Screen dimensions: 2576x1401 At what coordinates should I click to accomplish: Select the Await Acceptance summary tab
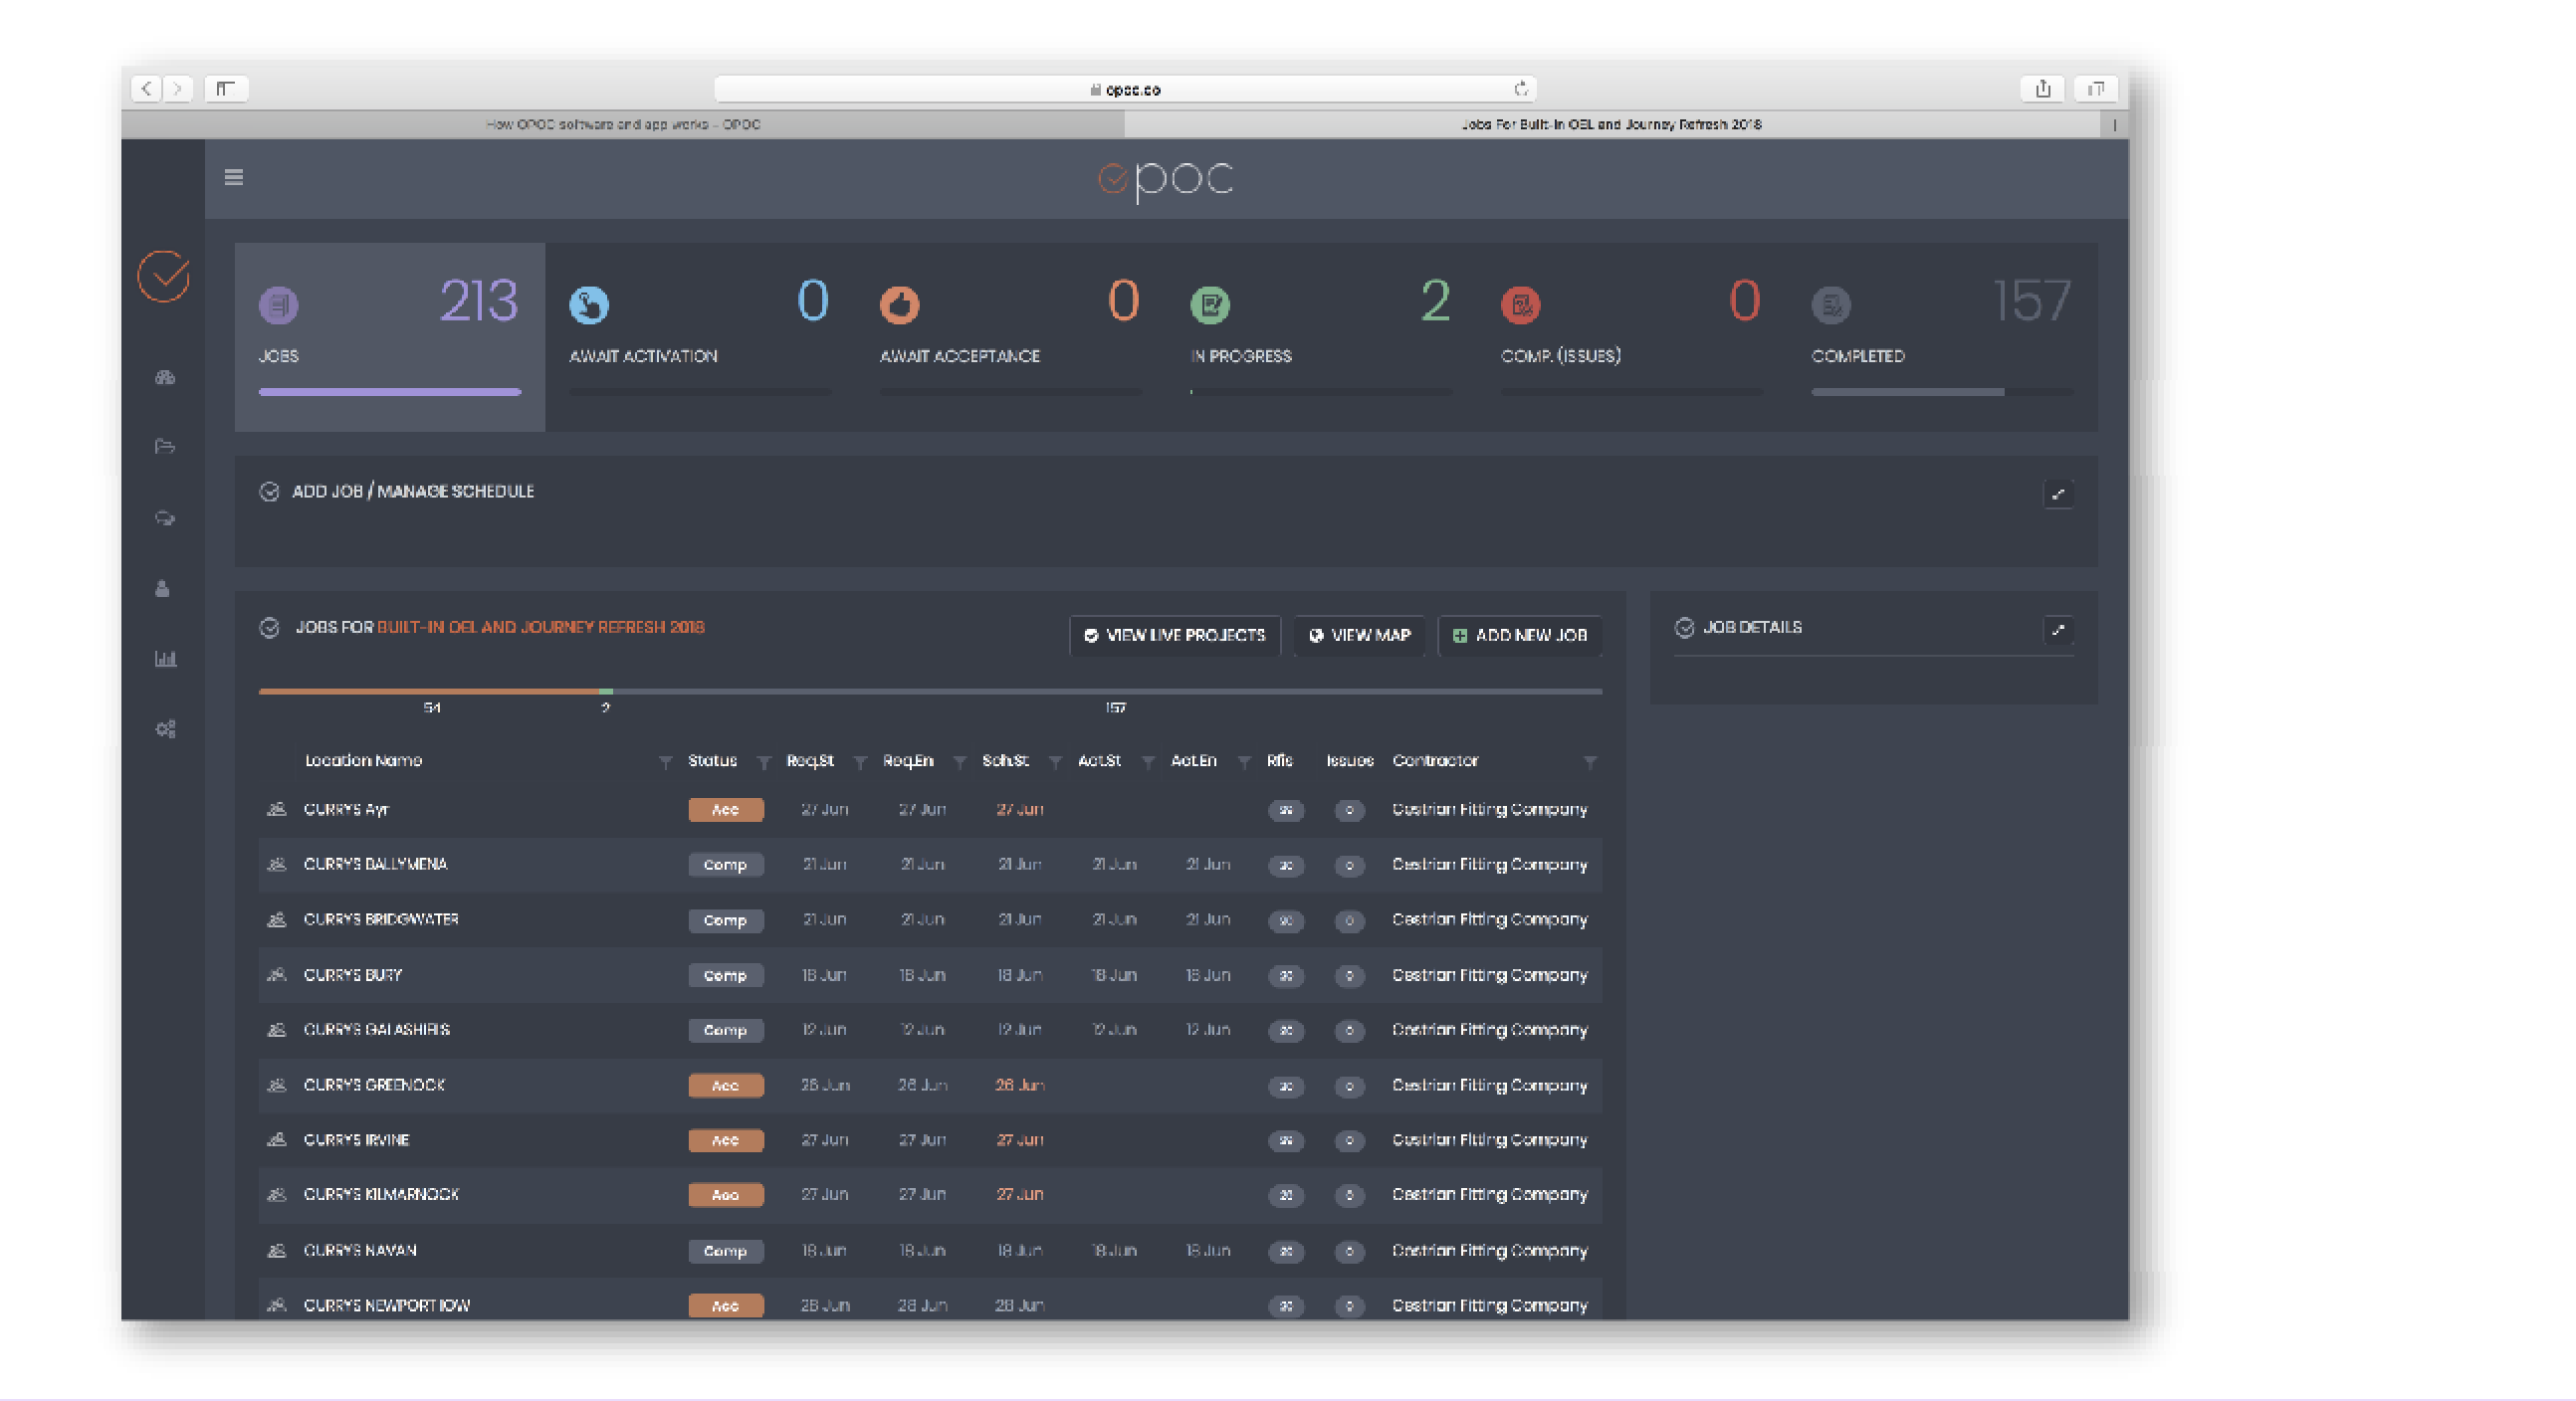click(x=1011, y=337)
